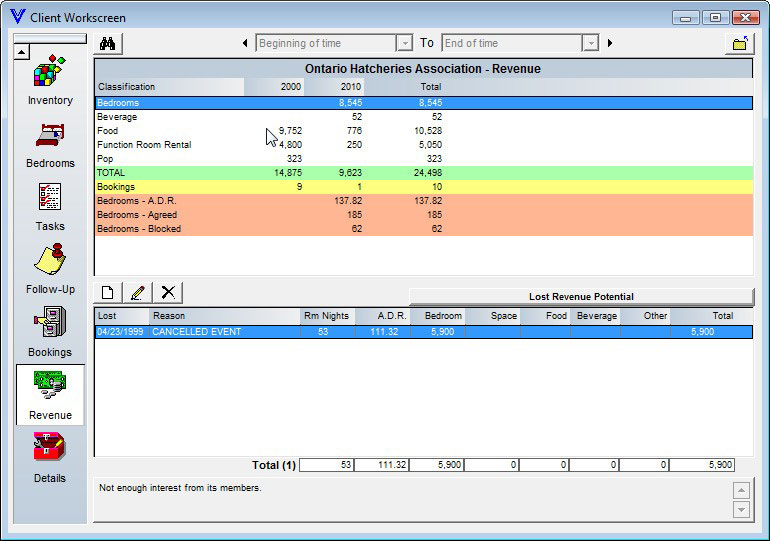
Task: Sort by the Rm Nights column header
Action: coord(326,316)
